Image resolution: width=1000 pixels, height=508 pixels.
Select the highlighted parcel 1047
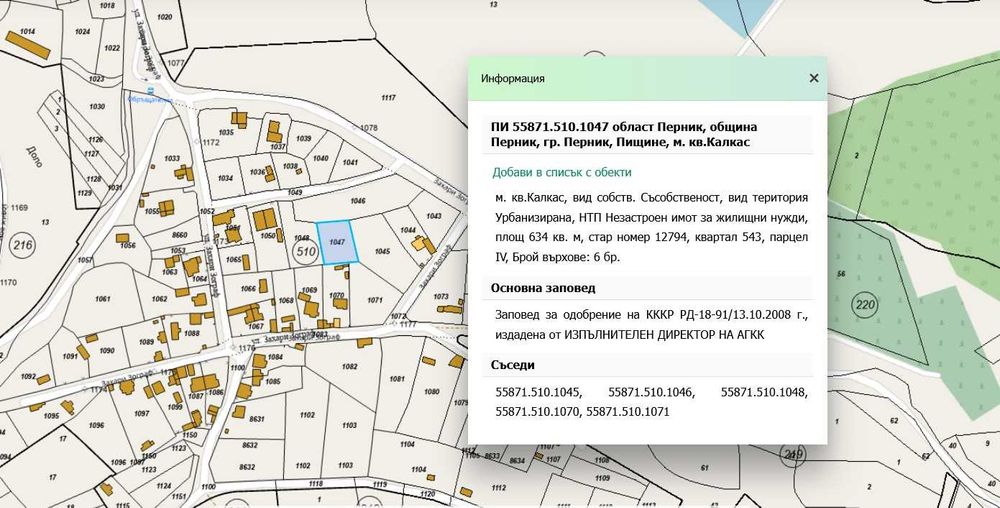point(337,242)
